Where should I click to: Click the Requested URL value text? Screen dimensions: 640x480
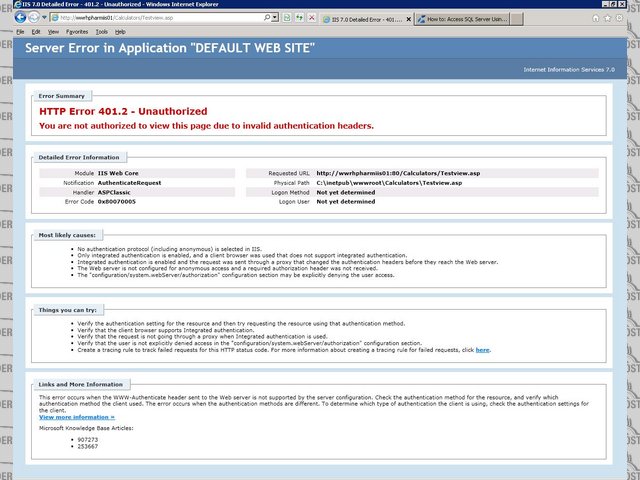[398, 173]
